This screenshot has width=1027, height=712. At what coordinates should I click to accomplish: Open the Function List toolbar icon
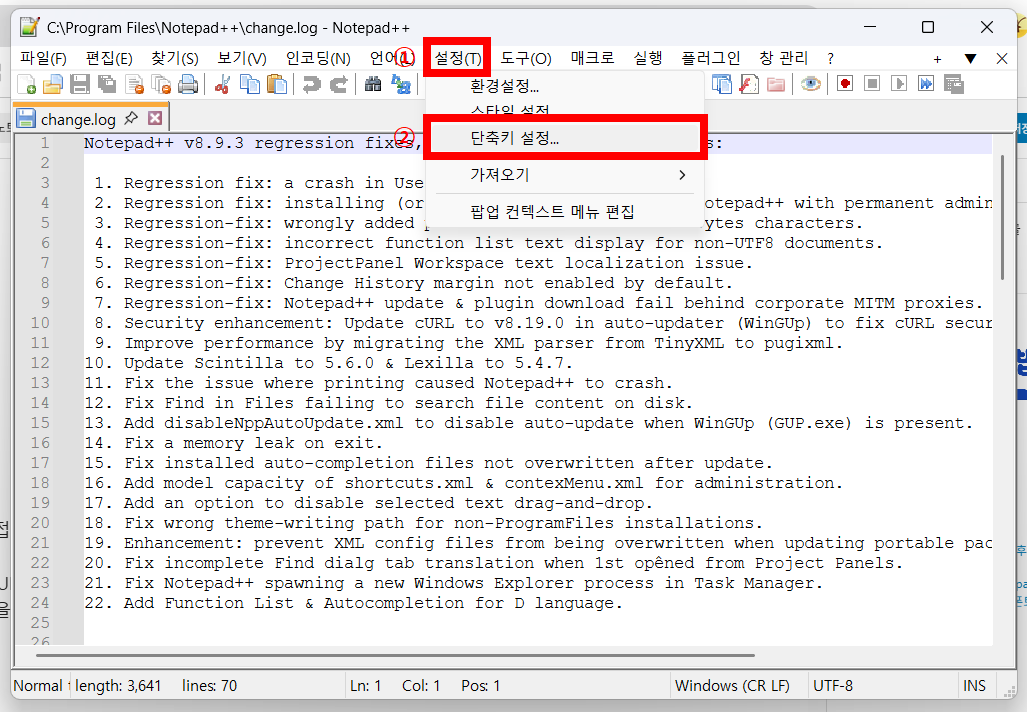point(749,84)
